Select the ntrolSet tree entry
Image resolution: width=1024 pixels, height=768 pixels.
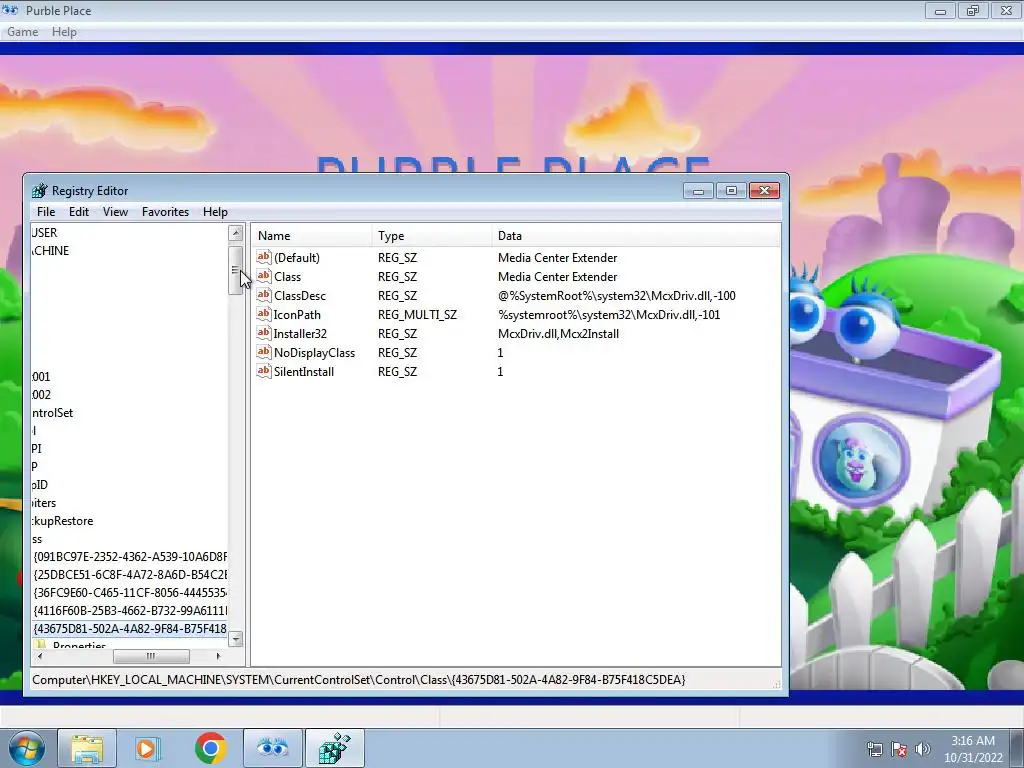coord(52,413)
